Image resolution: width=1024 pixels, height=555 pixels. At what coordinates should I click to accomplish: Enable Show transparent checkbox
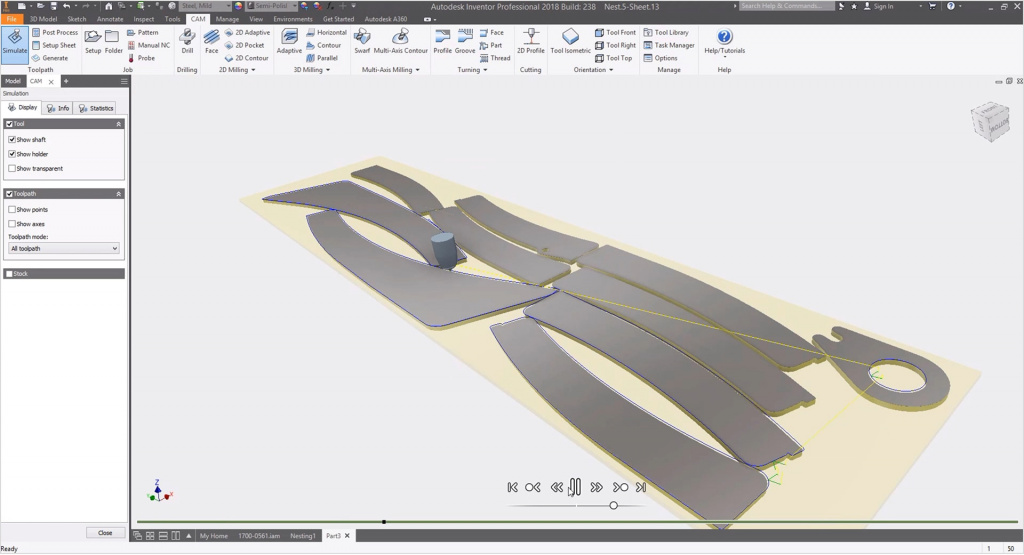click(12, 169)
